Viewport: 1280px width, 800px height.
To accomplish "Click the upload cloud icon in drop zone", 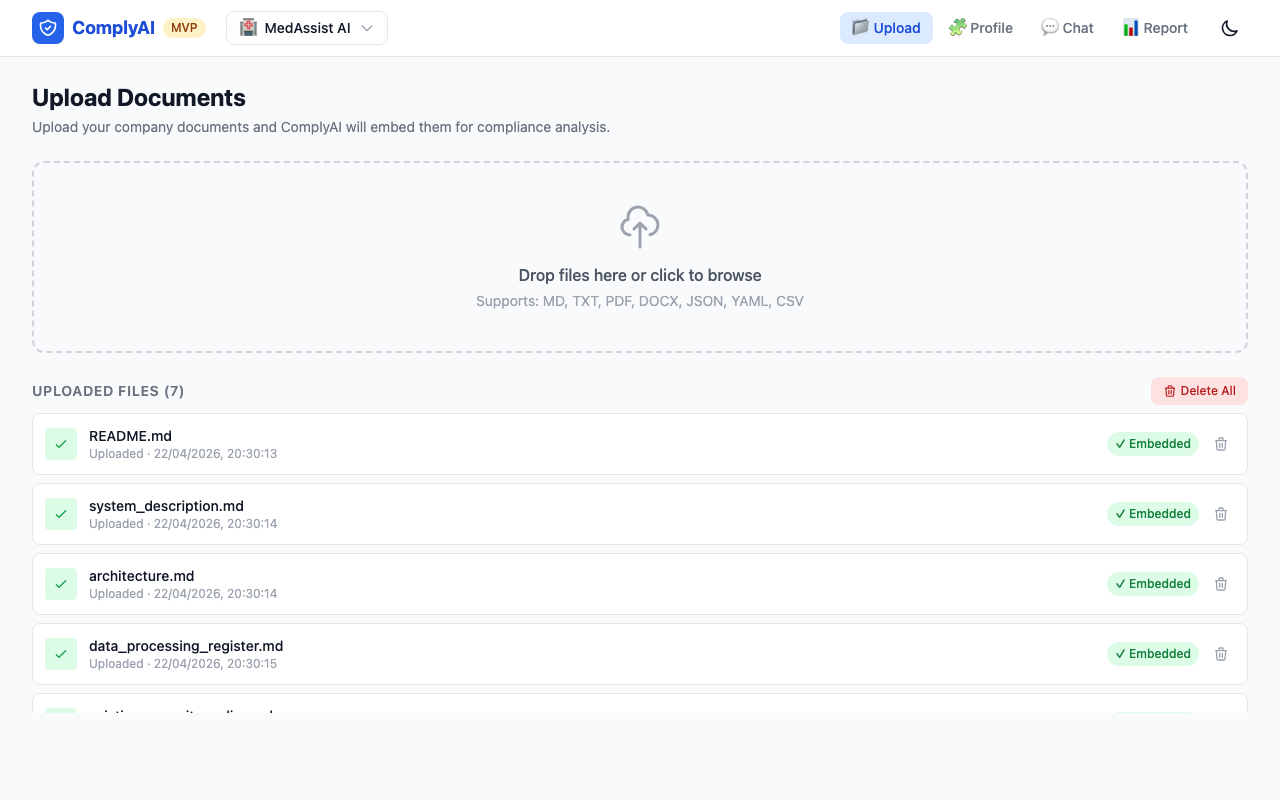I will tap(639, 227).
